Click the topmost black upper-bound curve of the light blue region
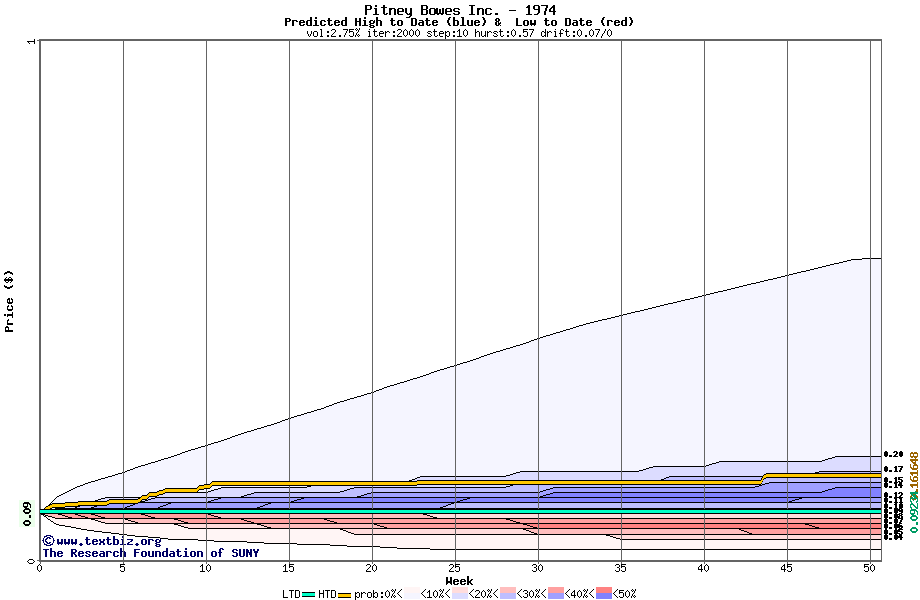Image resolution: width=920 pixels, height=600 pixels. [455, 366]
